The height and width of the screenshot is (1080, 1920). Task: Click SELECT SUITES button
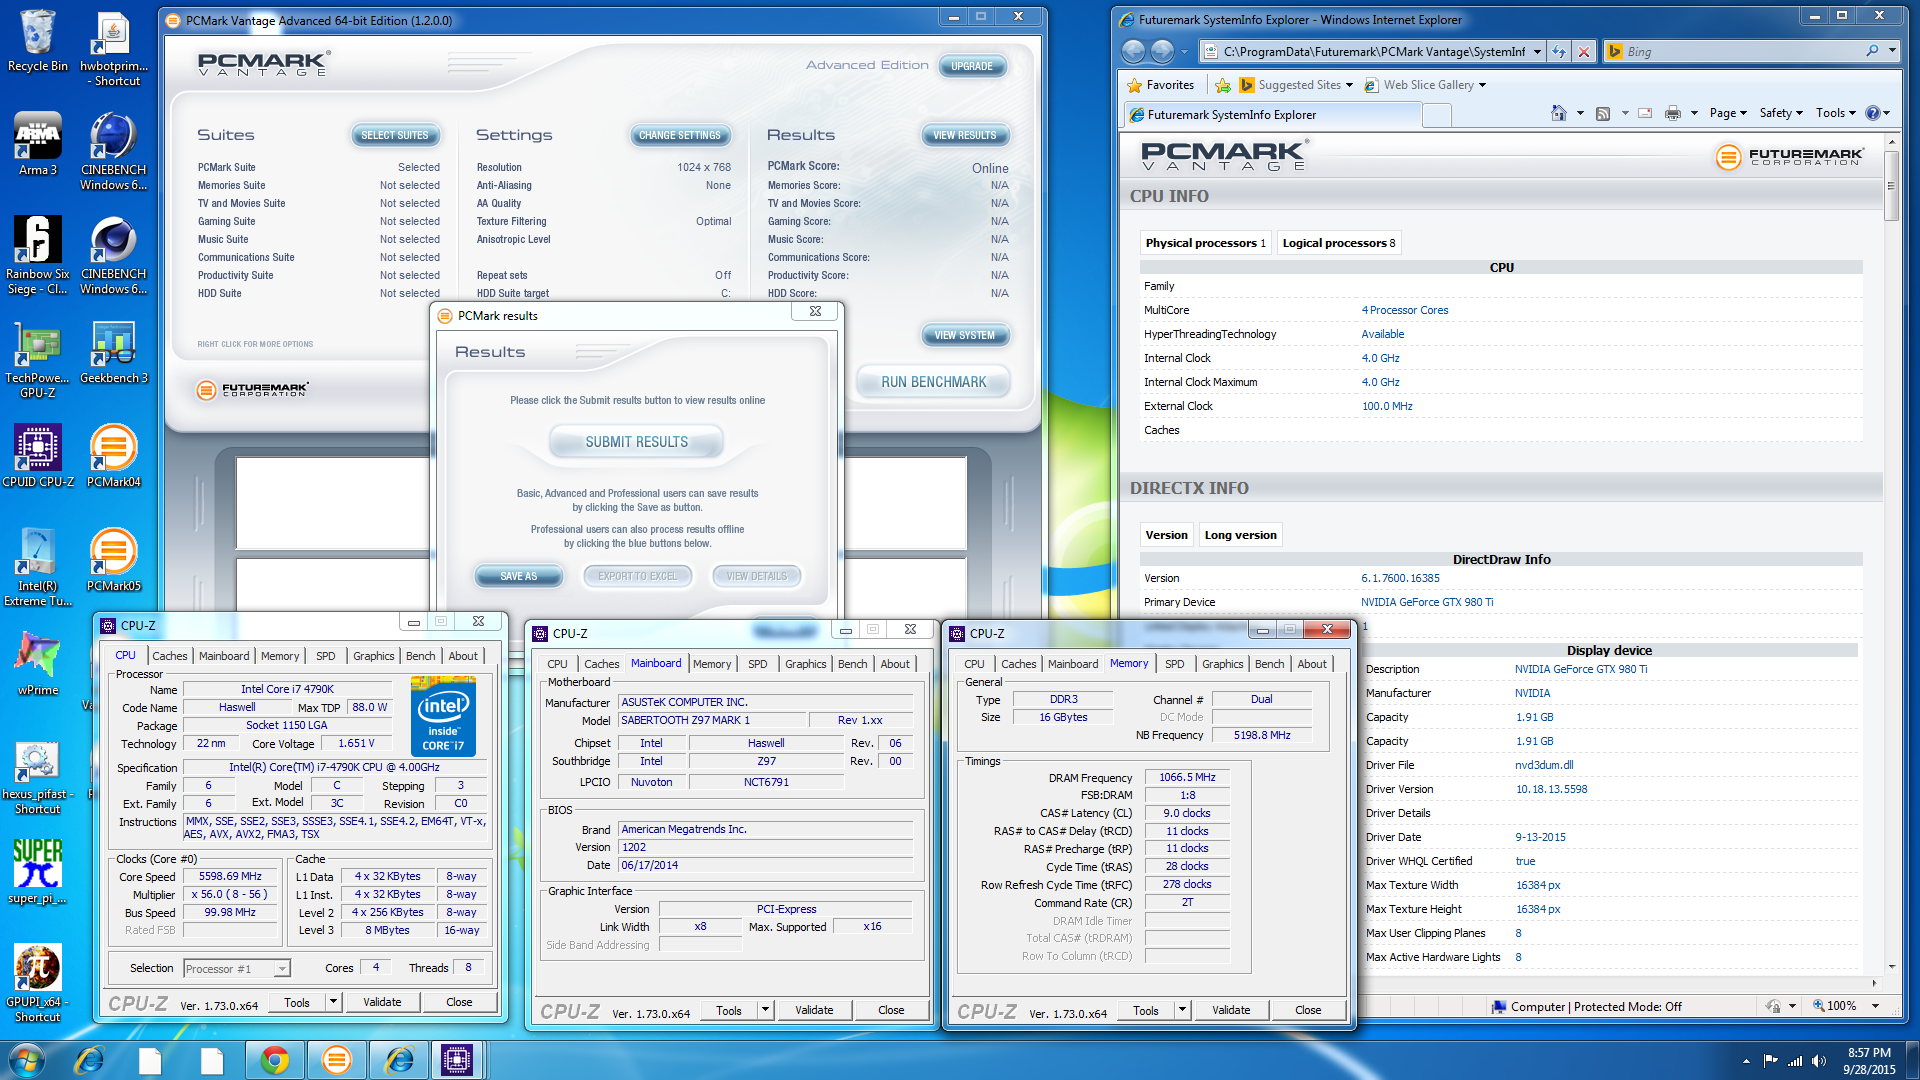[x=394, y=135]
